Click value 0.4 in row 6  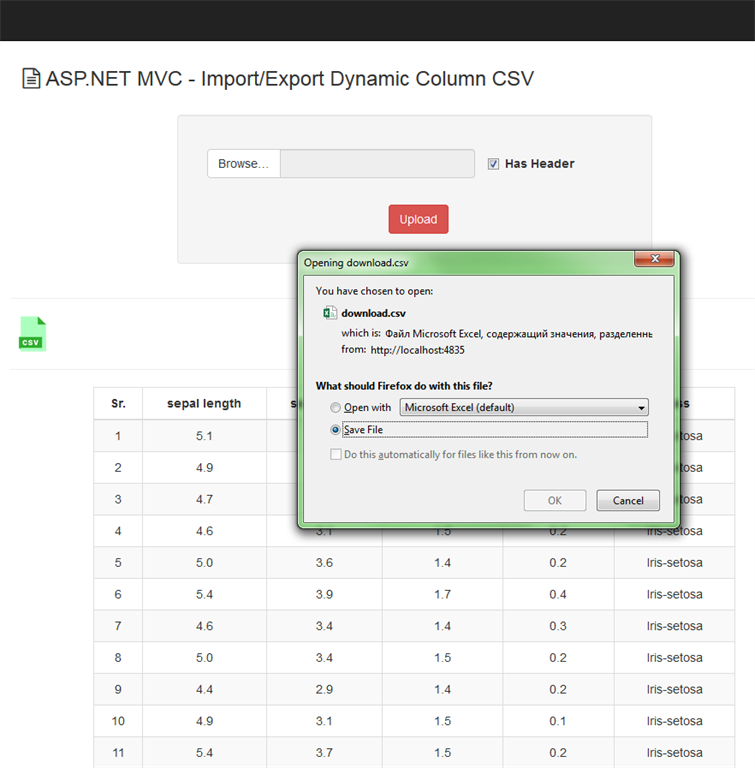point(558,594)
